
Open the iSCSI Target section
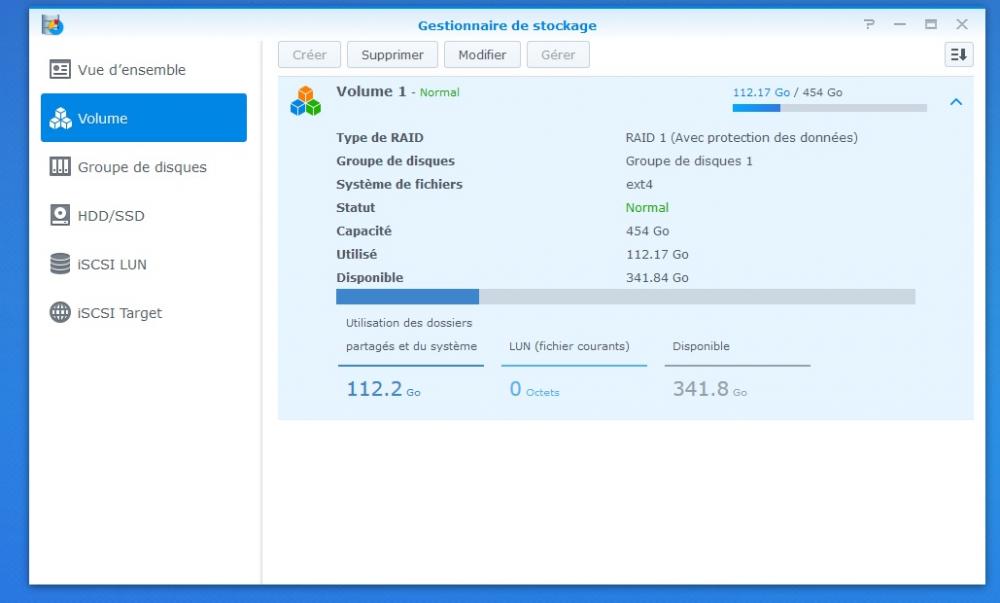tap(120, 313)
